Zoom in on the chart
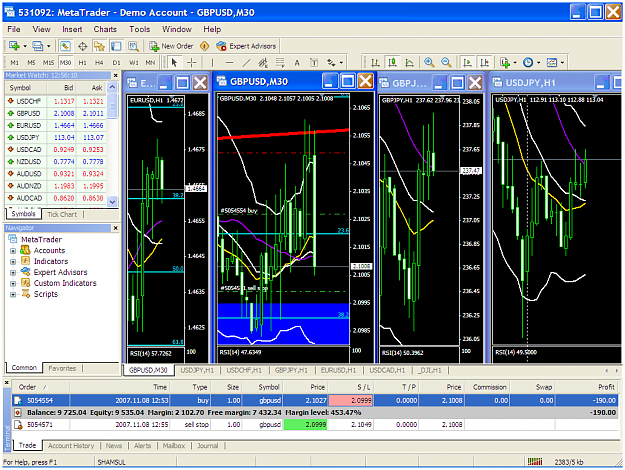 (x=429, y=62)
